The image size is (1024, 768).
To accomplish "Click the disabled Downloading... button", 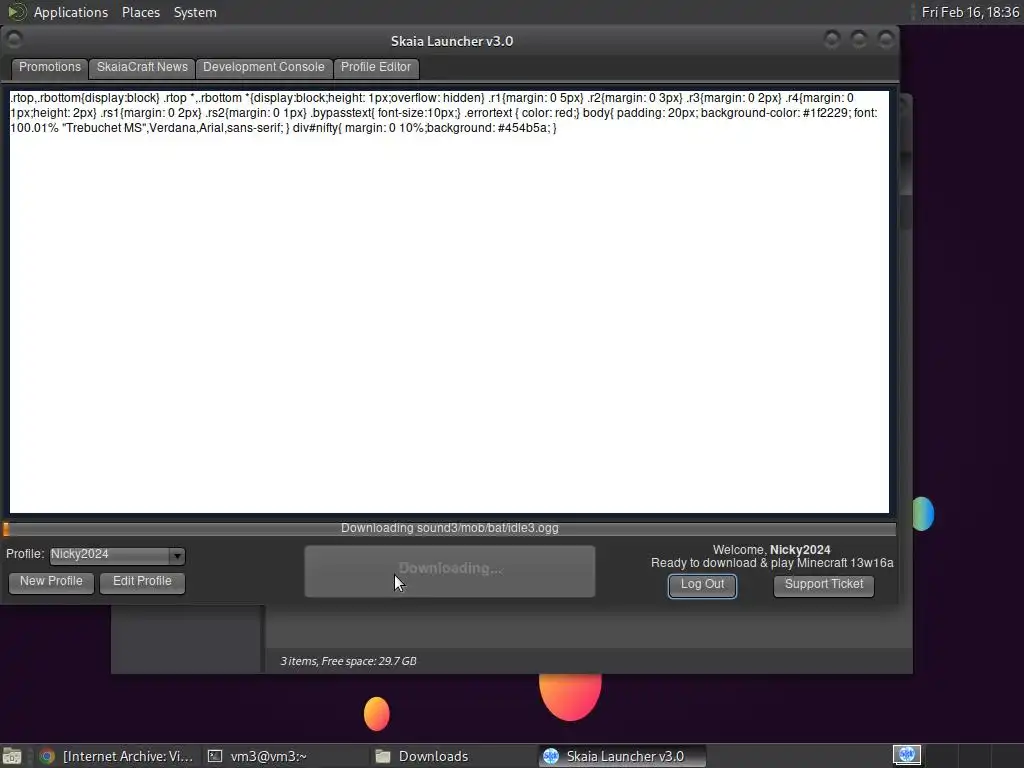I will 449,570.
